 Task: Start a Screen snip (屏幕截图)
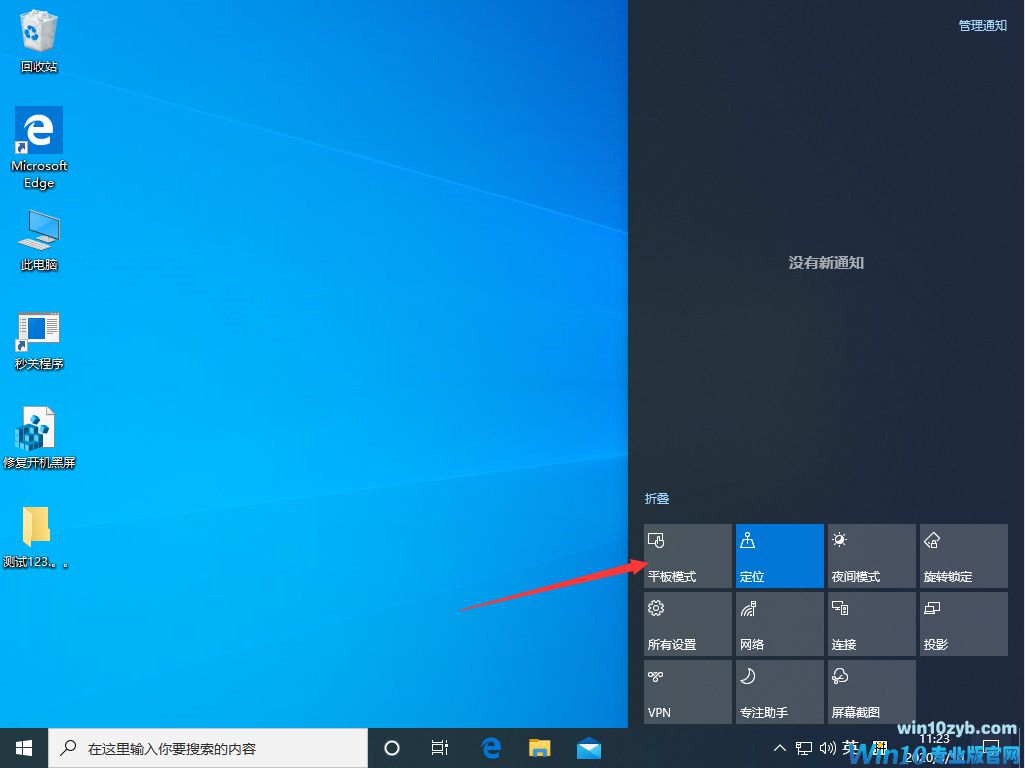871,691
